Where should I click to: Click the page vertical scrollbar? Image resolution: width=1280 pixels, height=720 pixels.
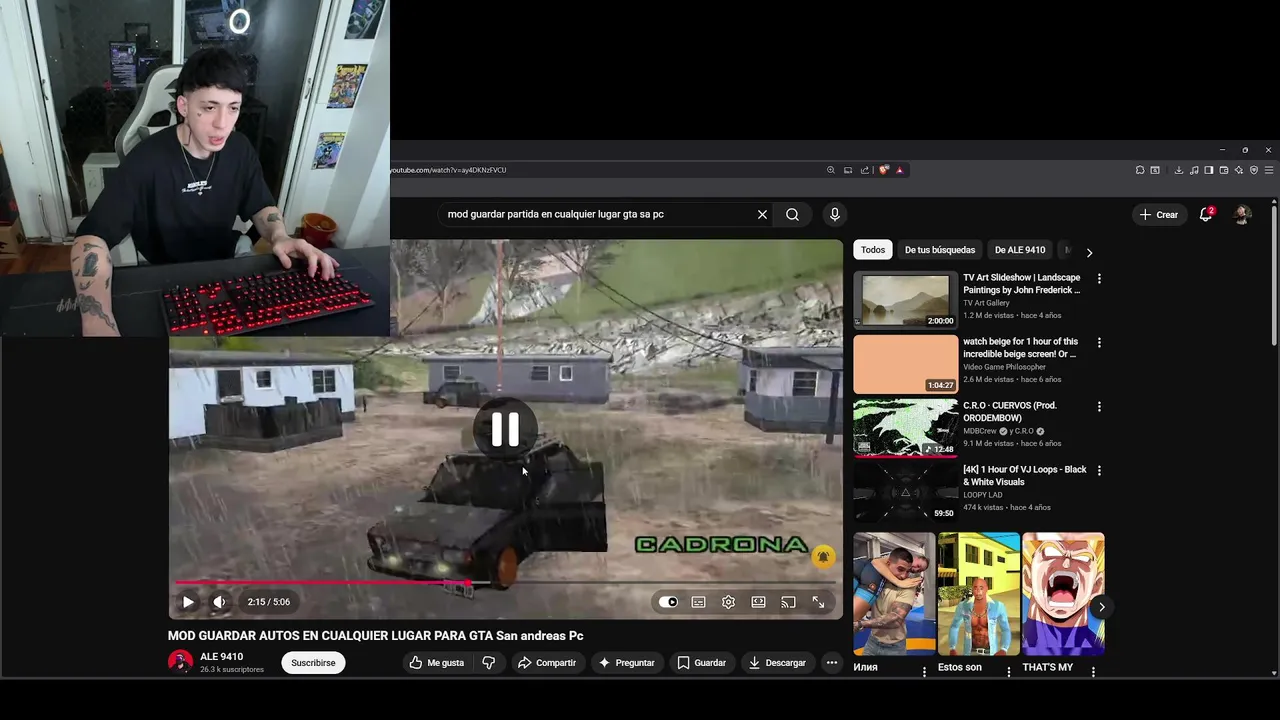pyautogui.click(x=1274, y=275)
